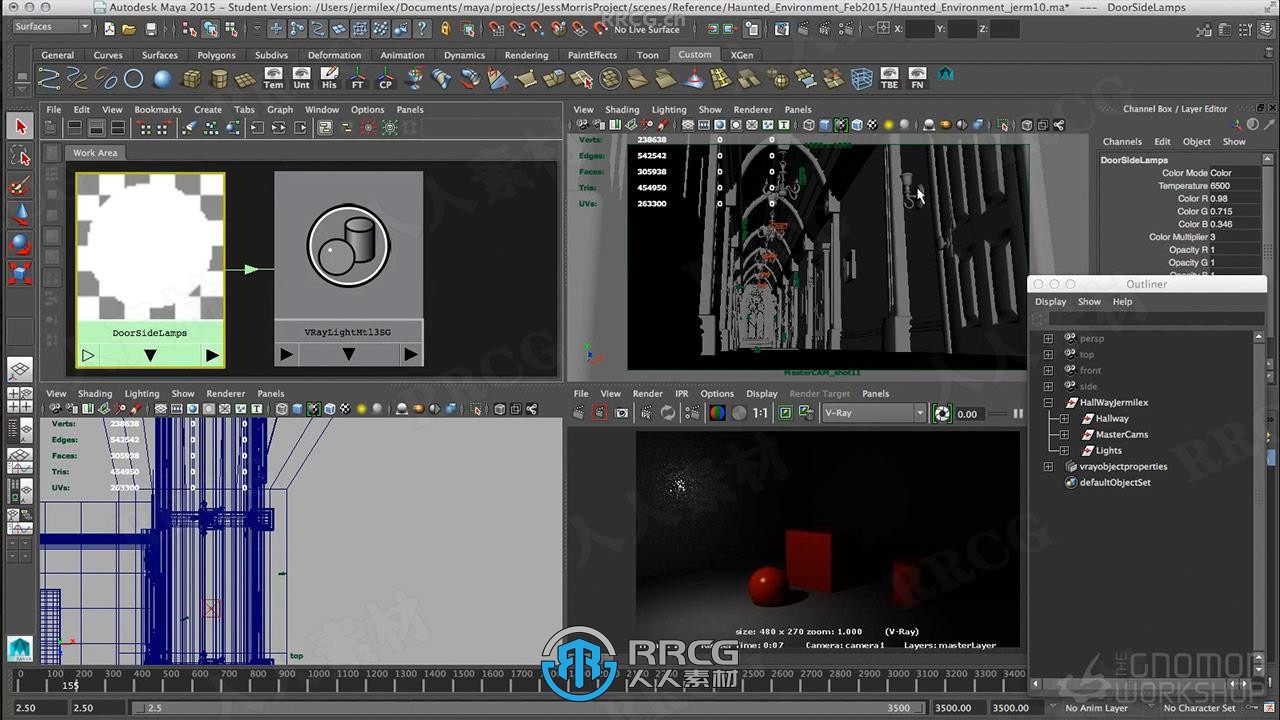The width and height of the screenshot is (1280, 720).
Task: Open Renderer menu in perspective viewport
Action: click(x=753, y=110)
